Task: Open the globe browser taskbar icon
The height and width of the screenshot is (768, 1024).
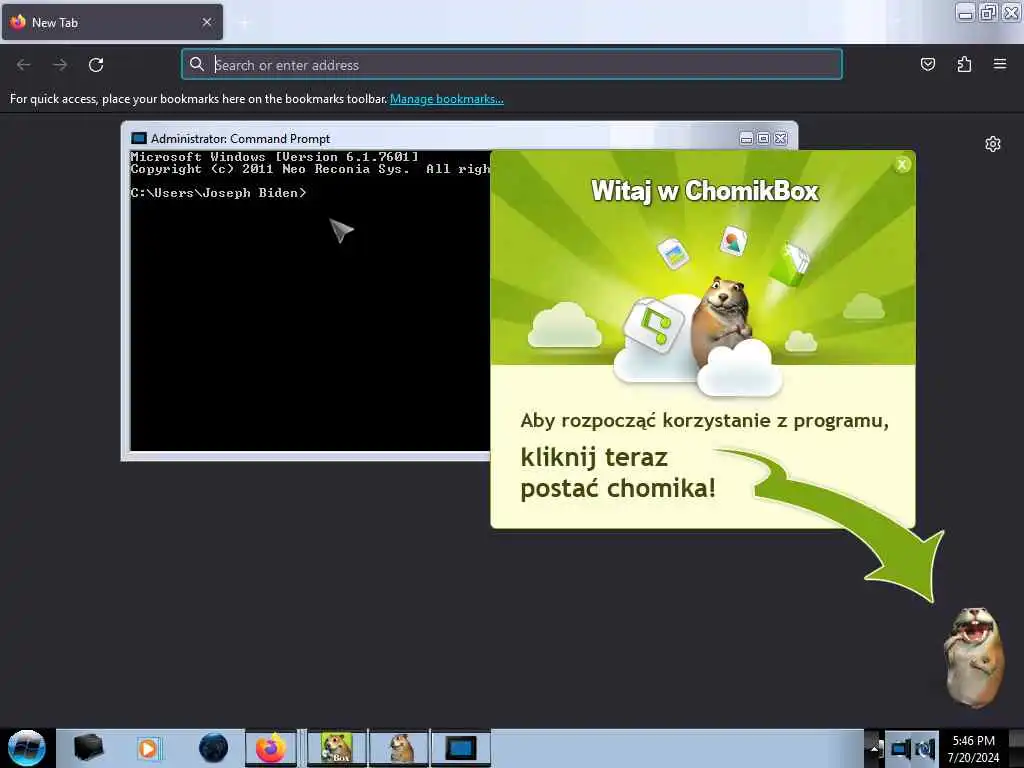Action: click(213, 748)
